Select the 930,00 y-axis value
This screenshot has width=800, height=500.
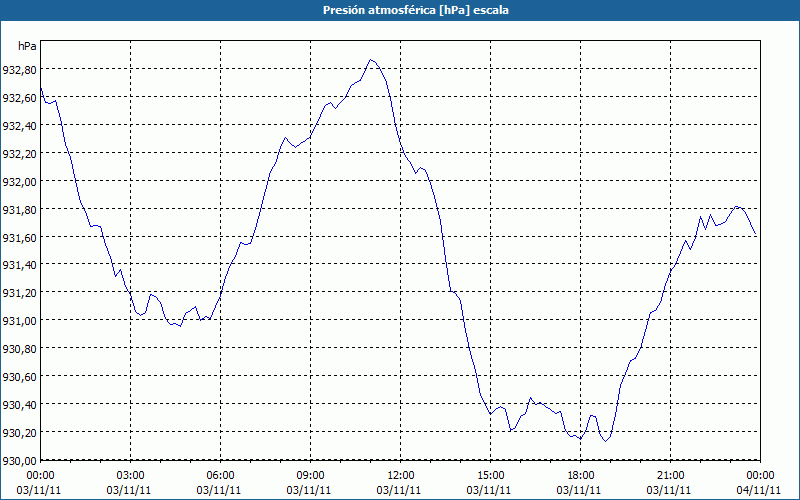point(19,461)
